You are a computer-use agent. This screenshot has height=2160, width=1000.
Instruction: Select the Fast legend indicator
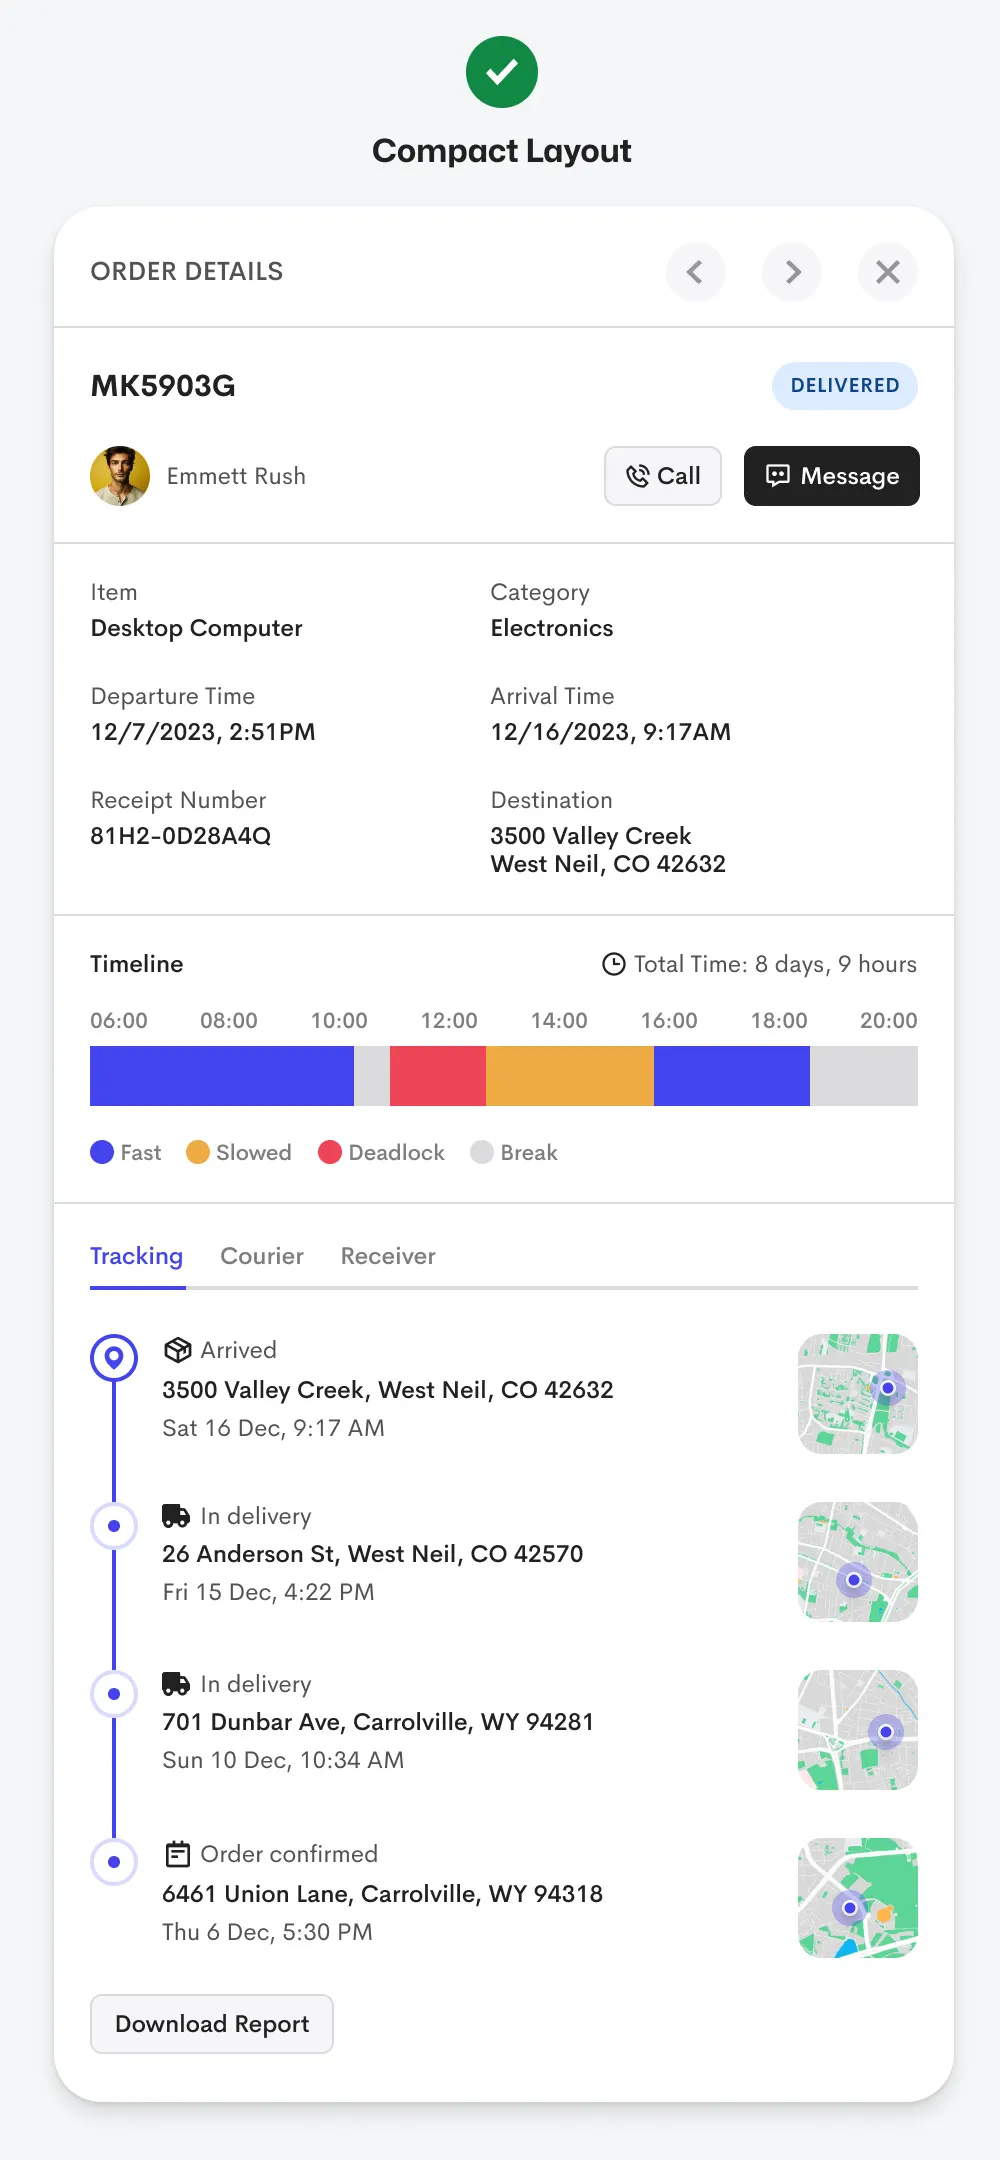coord(101,1152)
